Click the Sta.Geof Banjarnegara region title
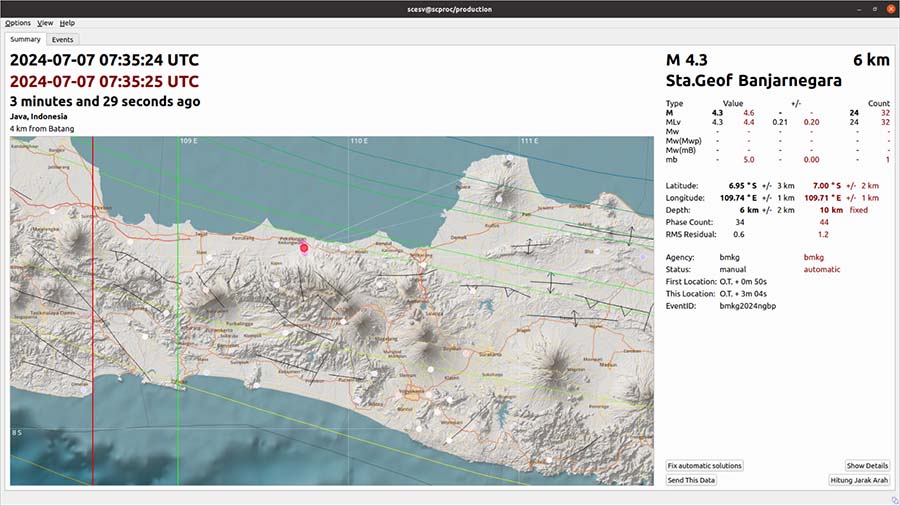900x506 pixels. [x=753, y=81]
